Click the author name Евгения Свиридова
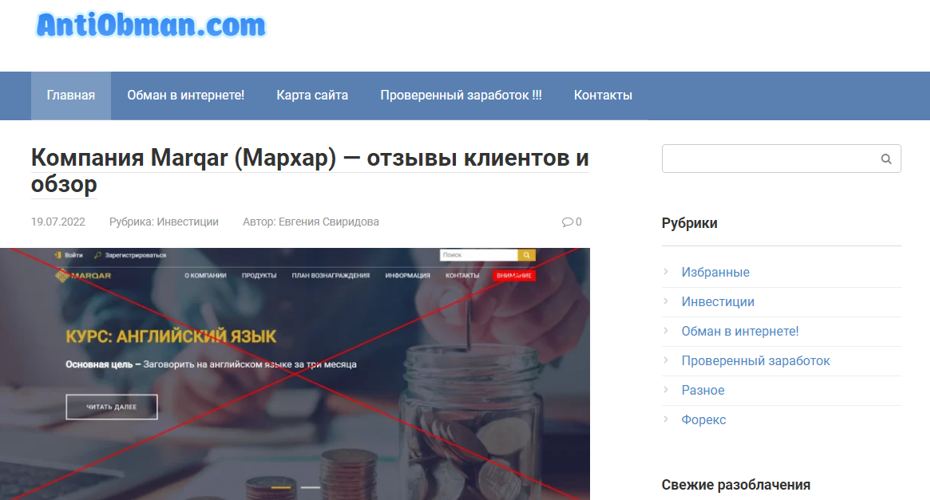The height and width of the screenshot is (500, 930). 329,222
